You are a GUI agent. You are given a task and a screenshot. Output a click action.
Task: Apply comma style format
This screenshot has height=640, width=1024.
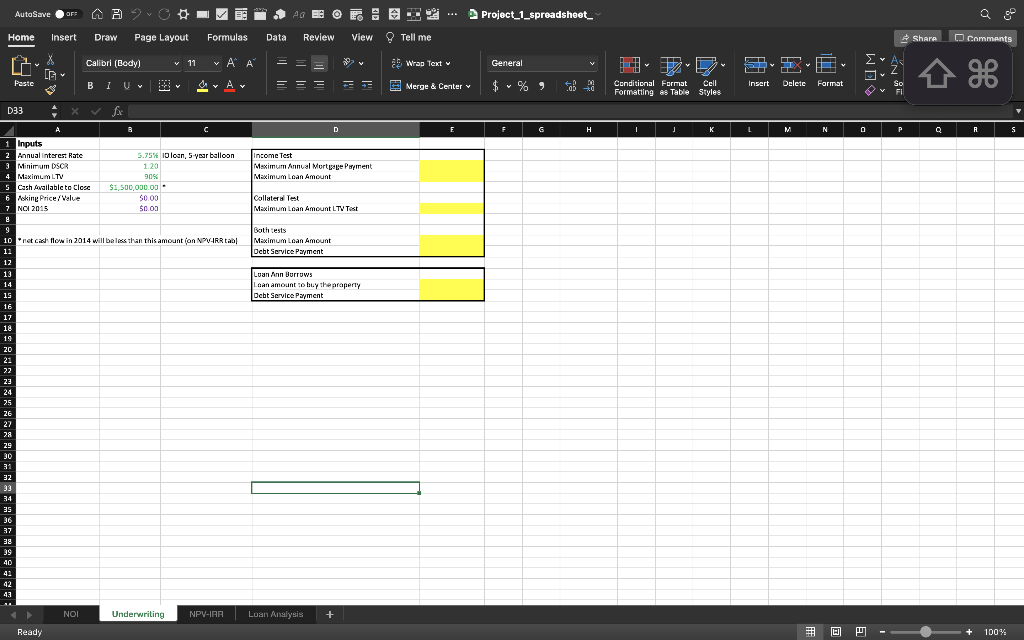click(x=541, y=86)
